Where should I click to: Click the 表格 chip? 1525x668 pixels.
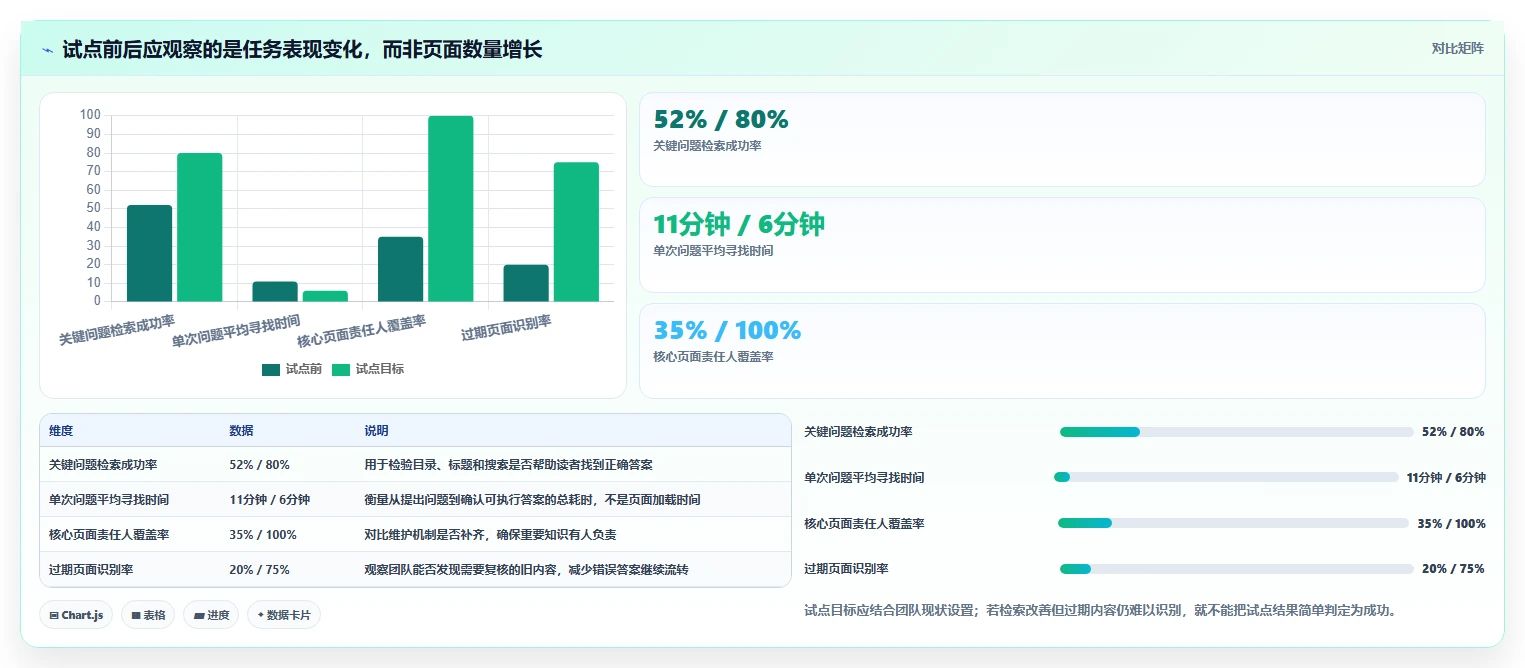[148, 615]
